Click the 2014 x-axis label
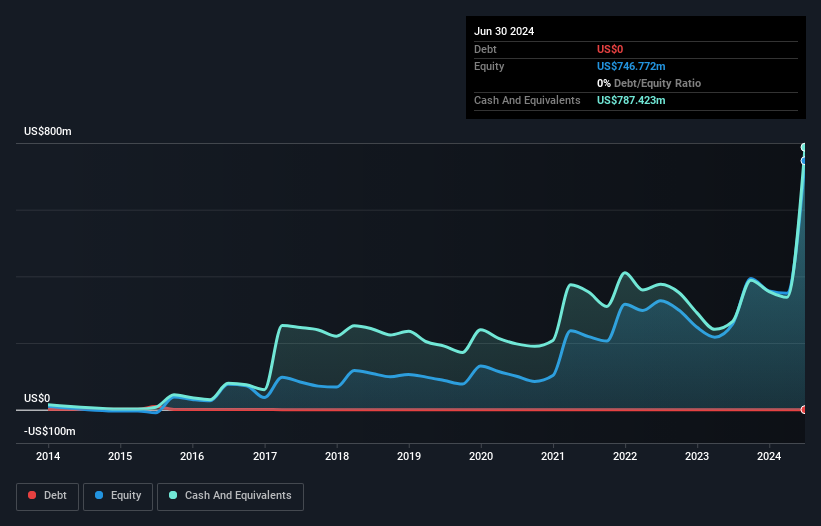Viewport: 821px width, 526px height. [48, 456]
